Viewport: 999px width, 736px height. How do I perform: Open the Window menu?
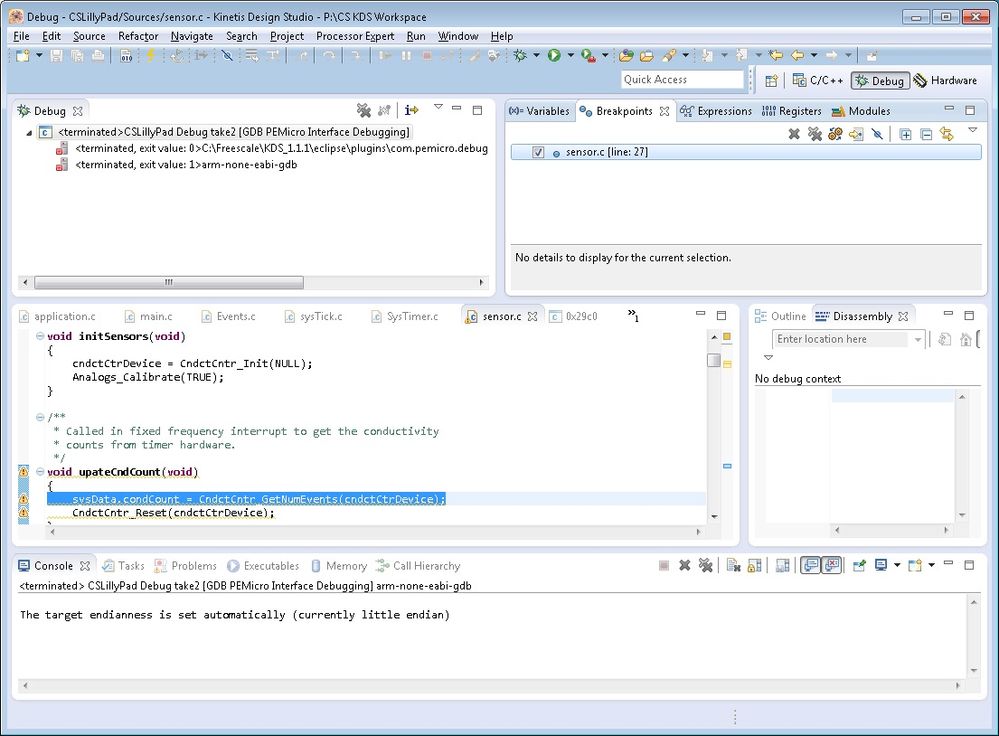click(458, 36)
